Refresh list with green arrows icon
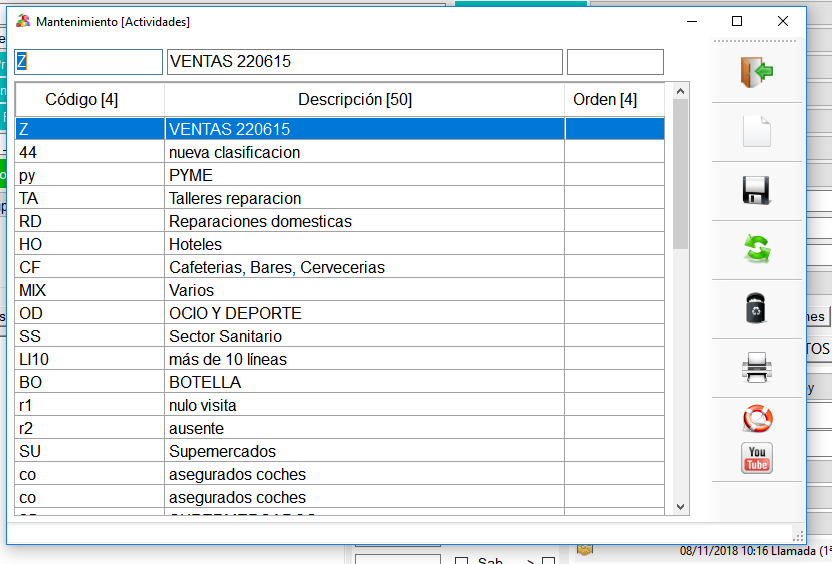 [757, 249]
